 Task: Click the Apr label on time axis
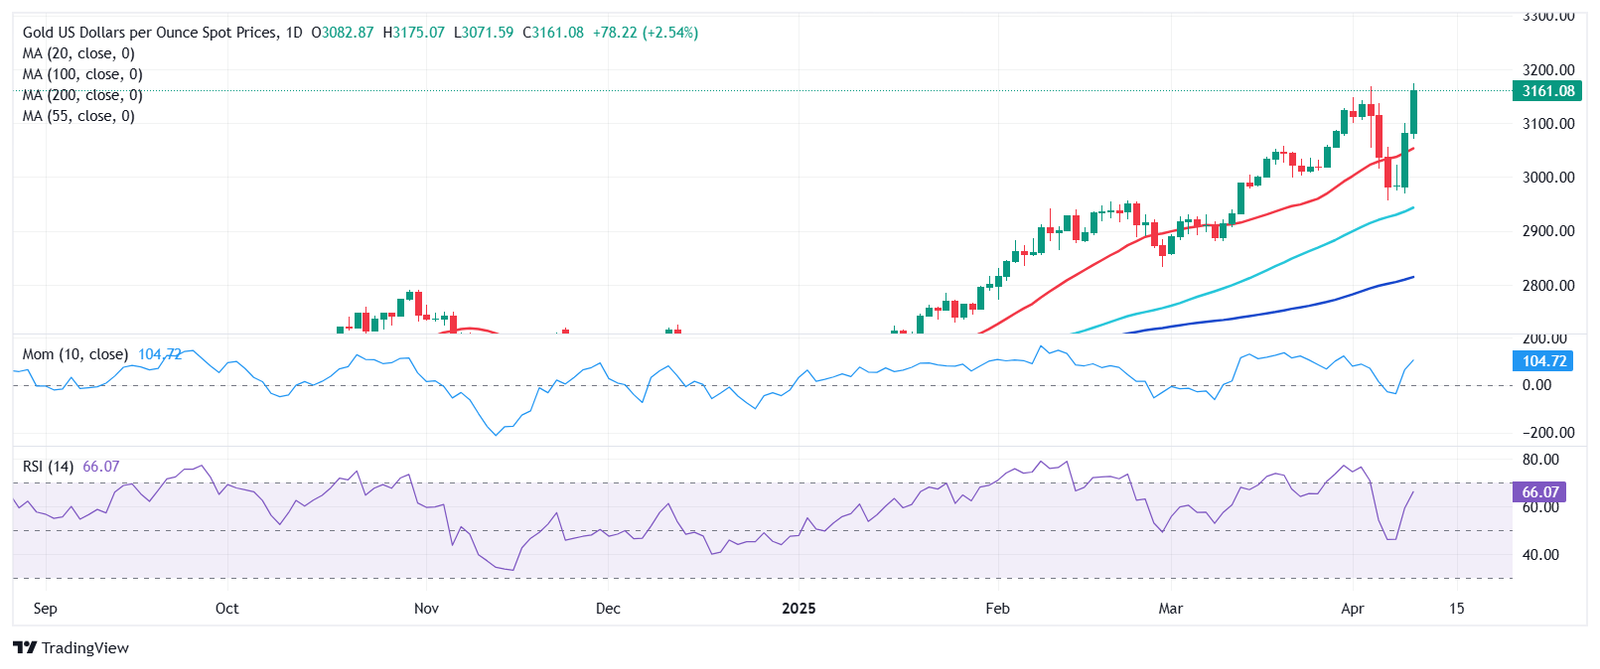pyautogui.click(x=1352, y=608)
